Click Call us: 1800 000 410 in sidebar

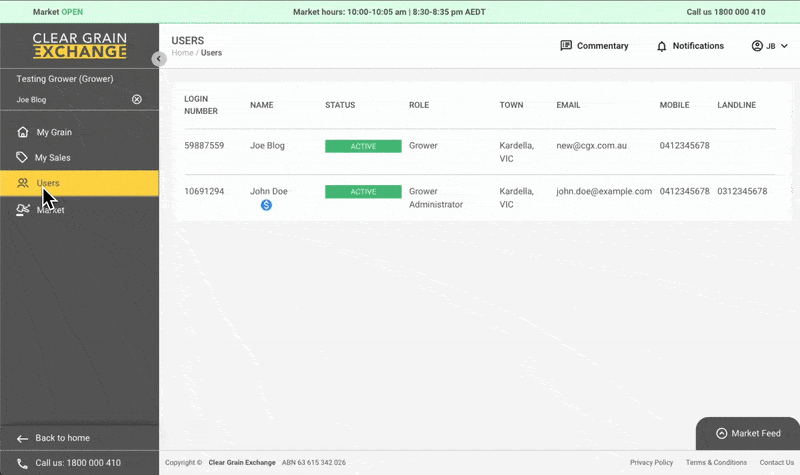[78, 463]
